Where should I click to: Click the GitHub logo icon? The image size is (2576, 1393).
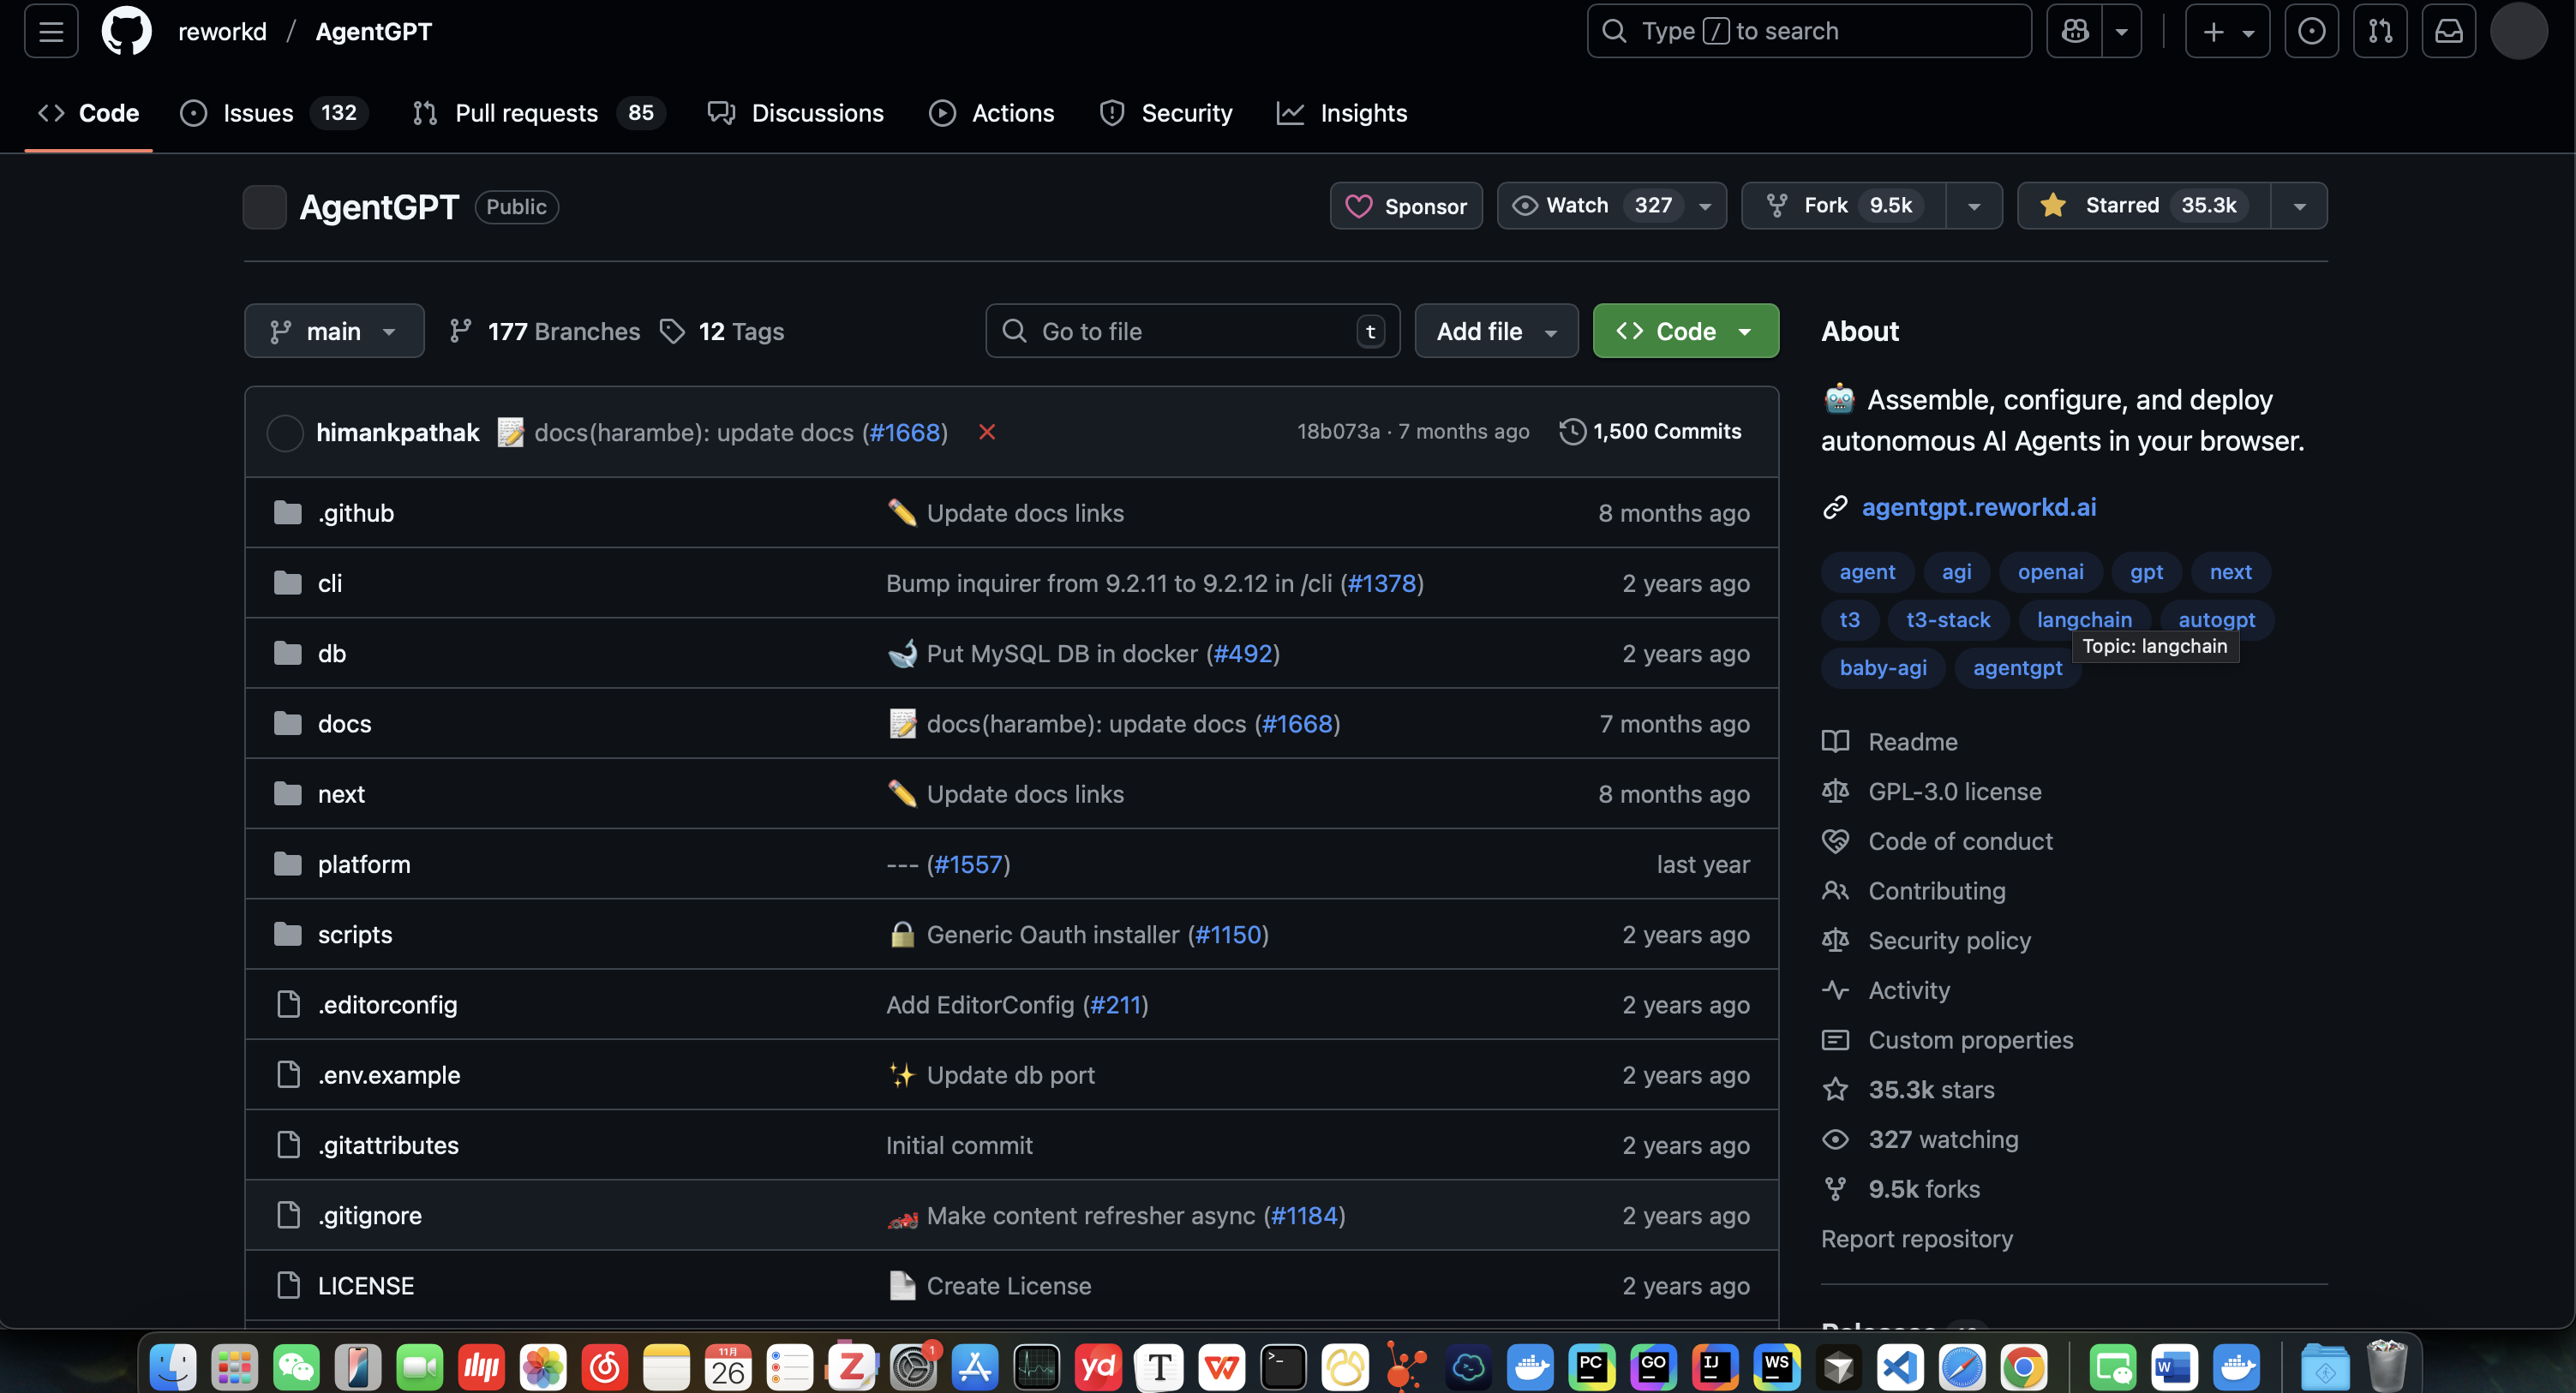pos(126,31)
